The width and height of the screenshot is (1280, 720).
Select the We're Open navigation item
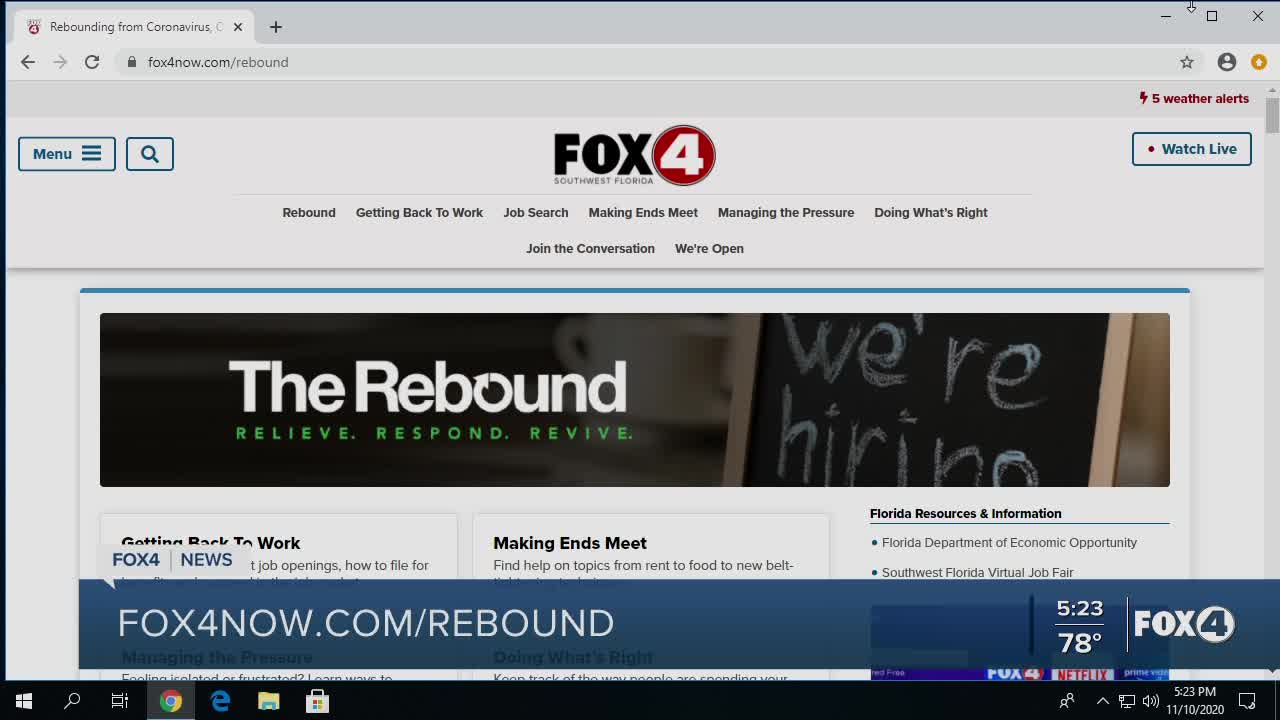(709, 248)
